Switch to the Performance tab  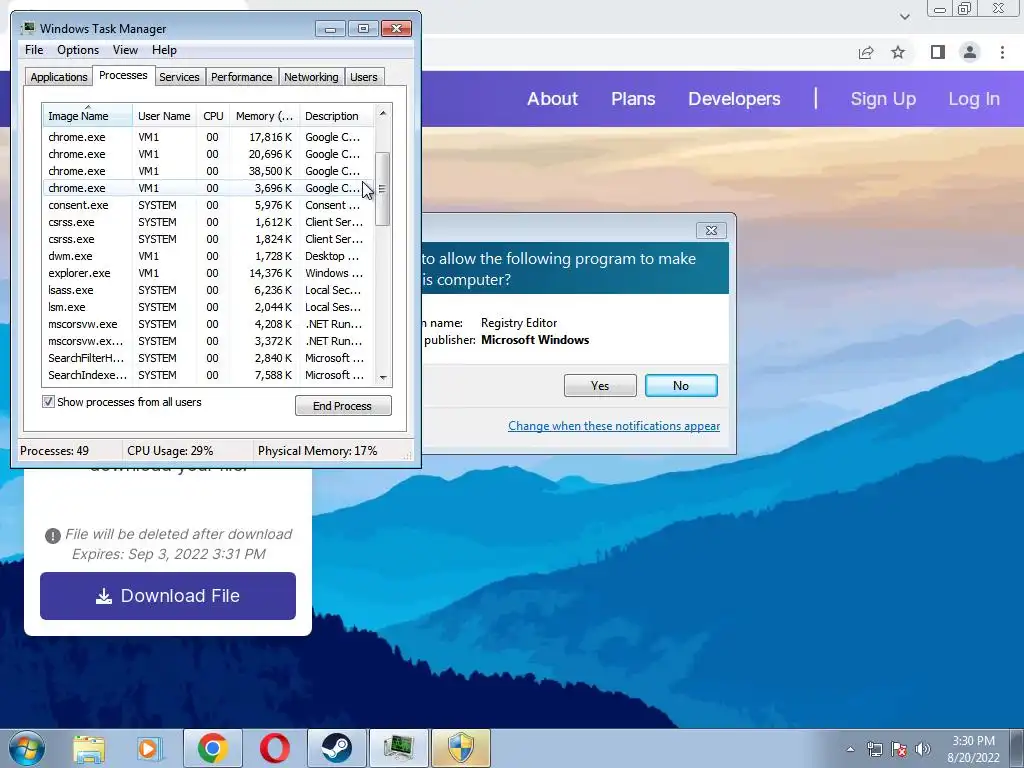pyautogui.click(x=241, y=77)
